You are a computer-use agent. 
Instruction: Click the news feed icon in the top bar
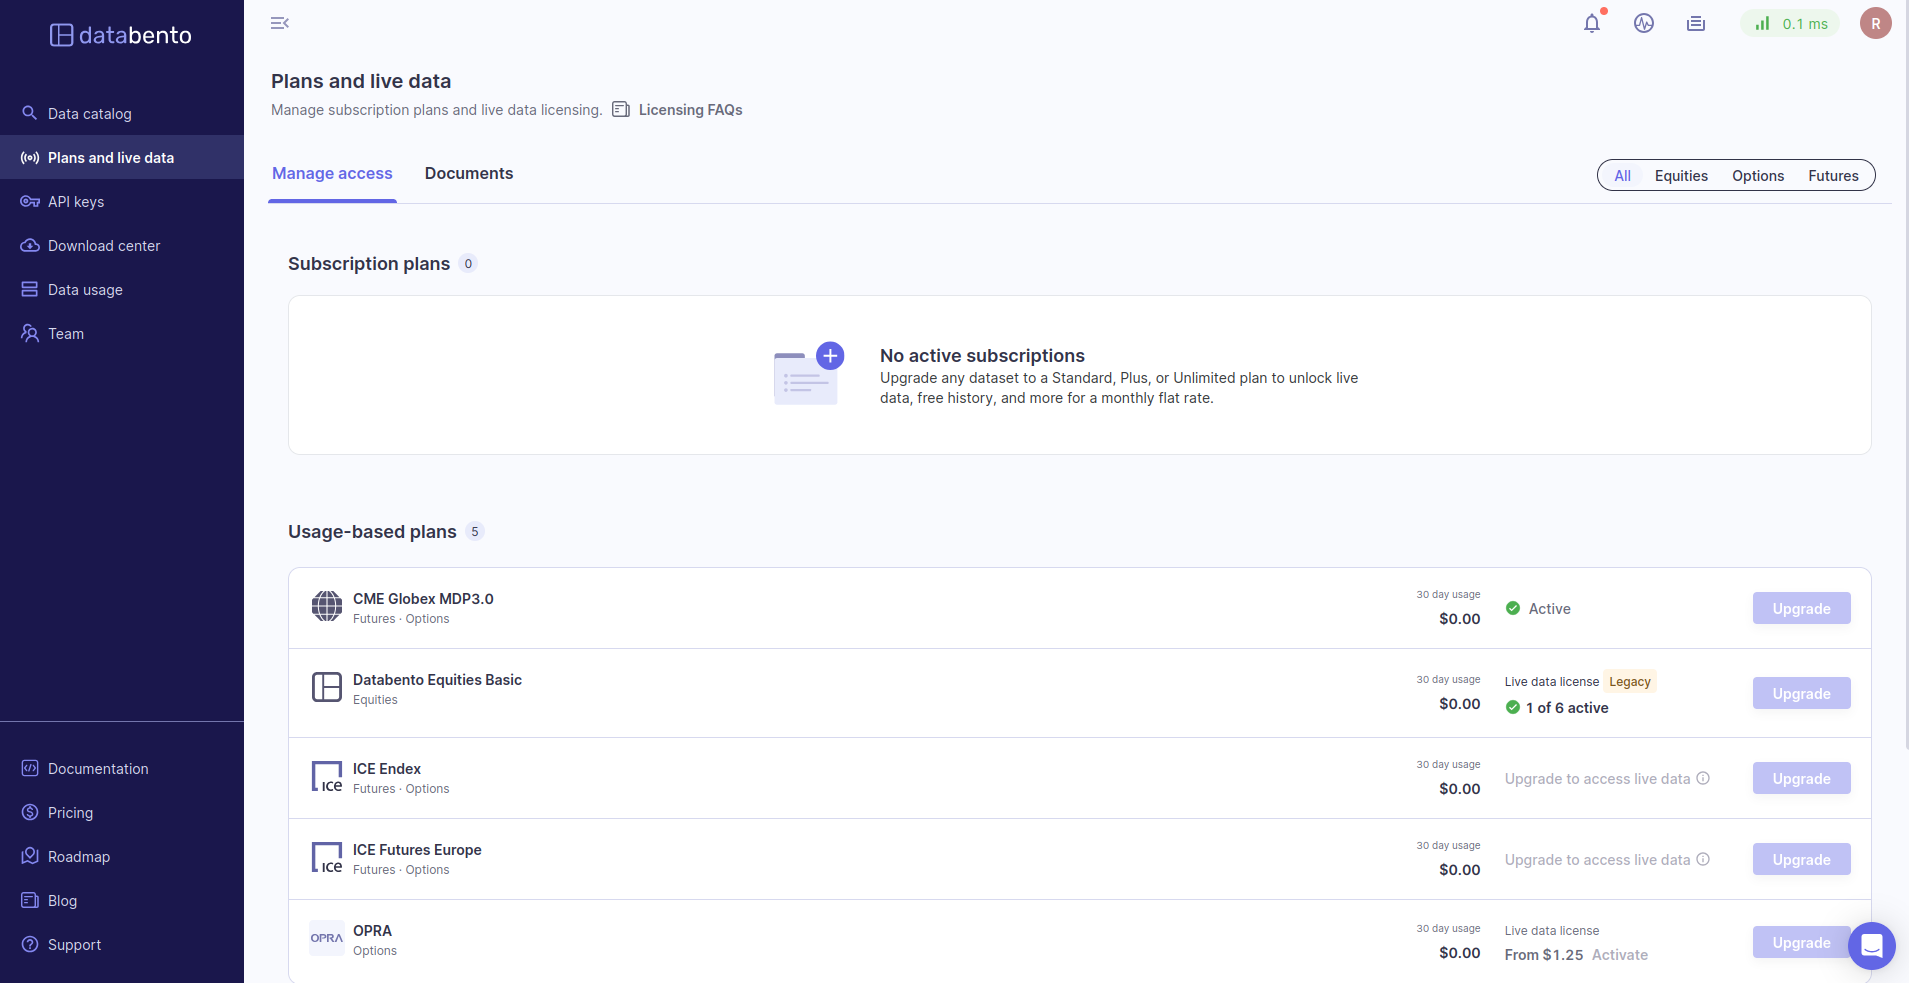1696,23
